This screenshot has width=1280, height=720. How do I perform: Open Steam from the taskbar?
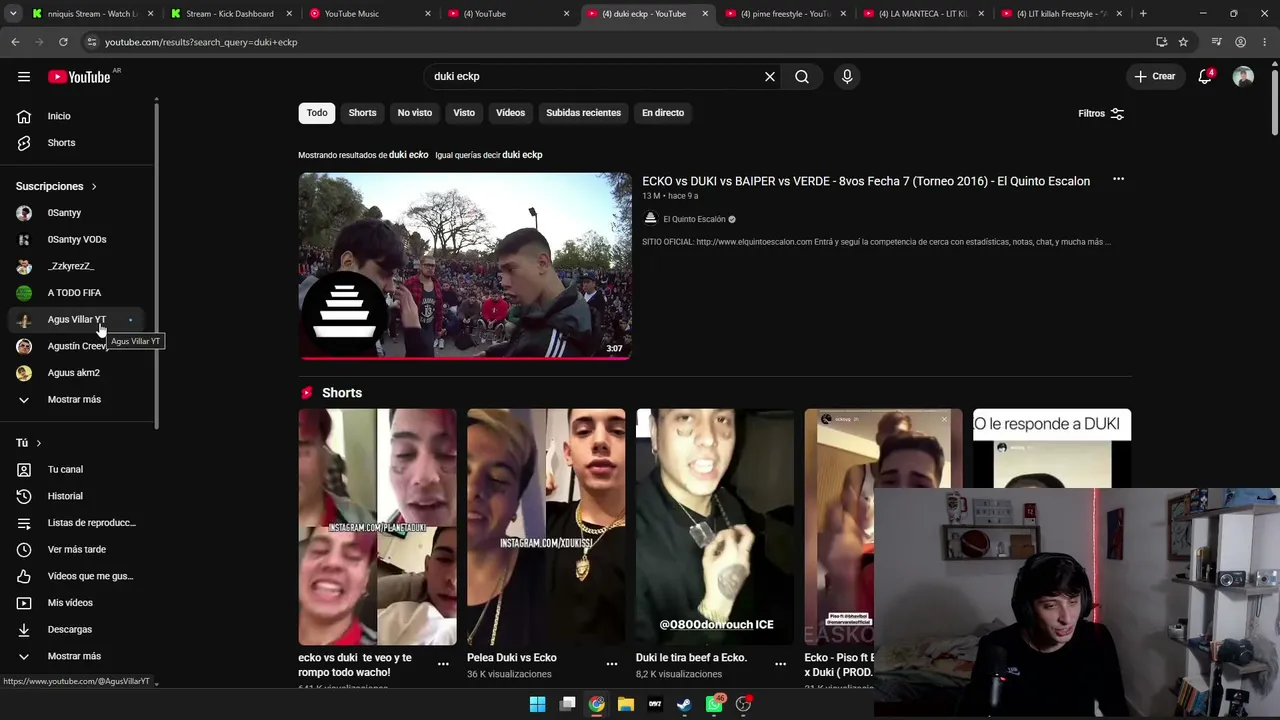pyautogui.click(x=684, y=704)
